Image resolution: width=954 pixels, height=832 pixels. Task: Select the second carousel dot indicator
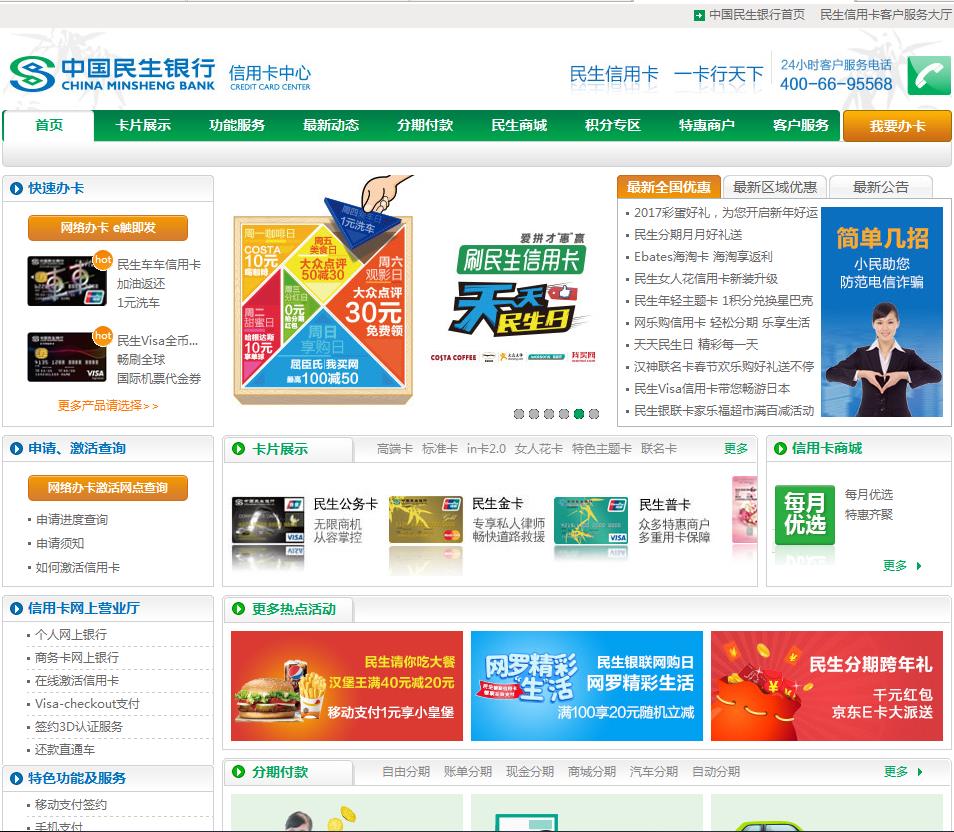click(x=534, y=414)
